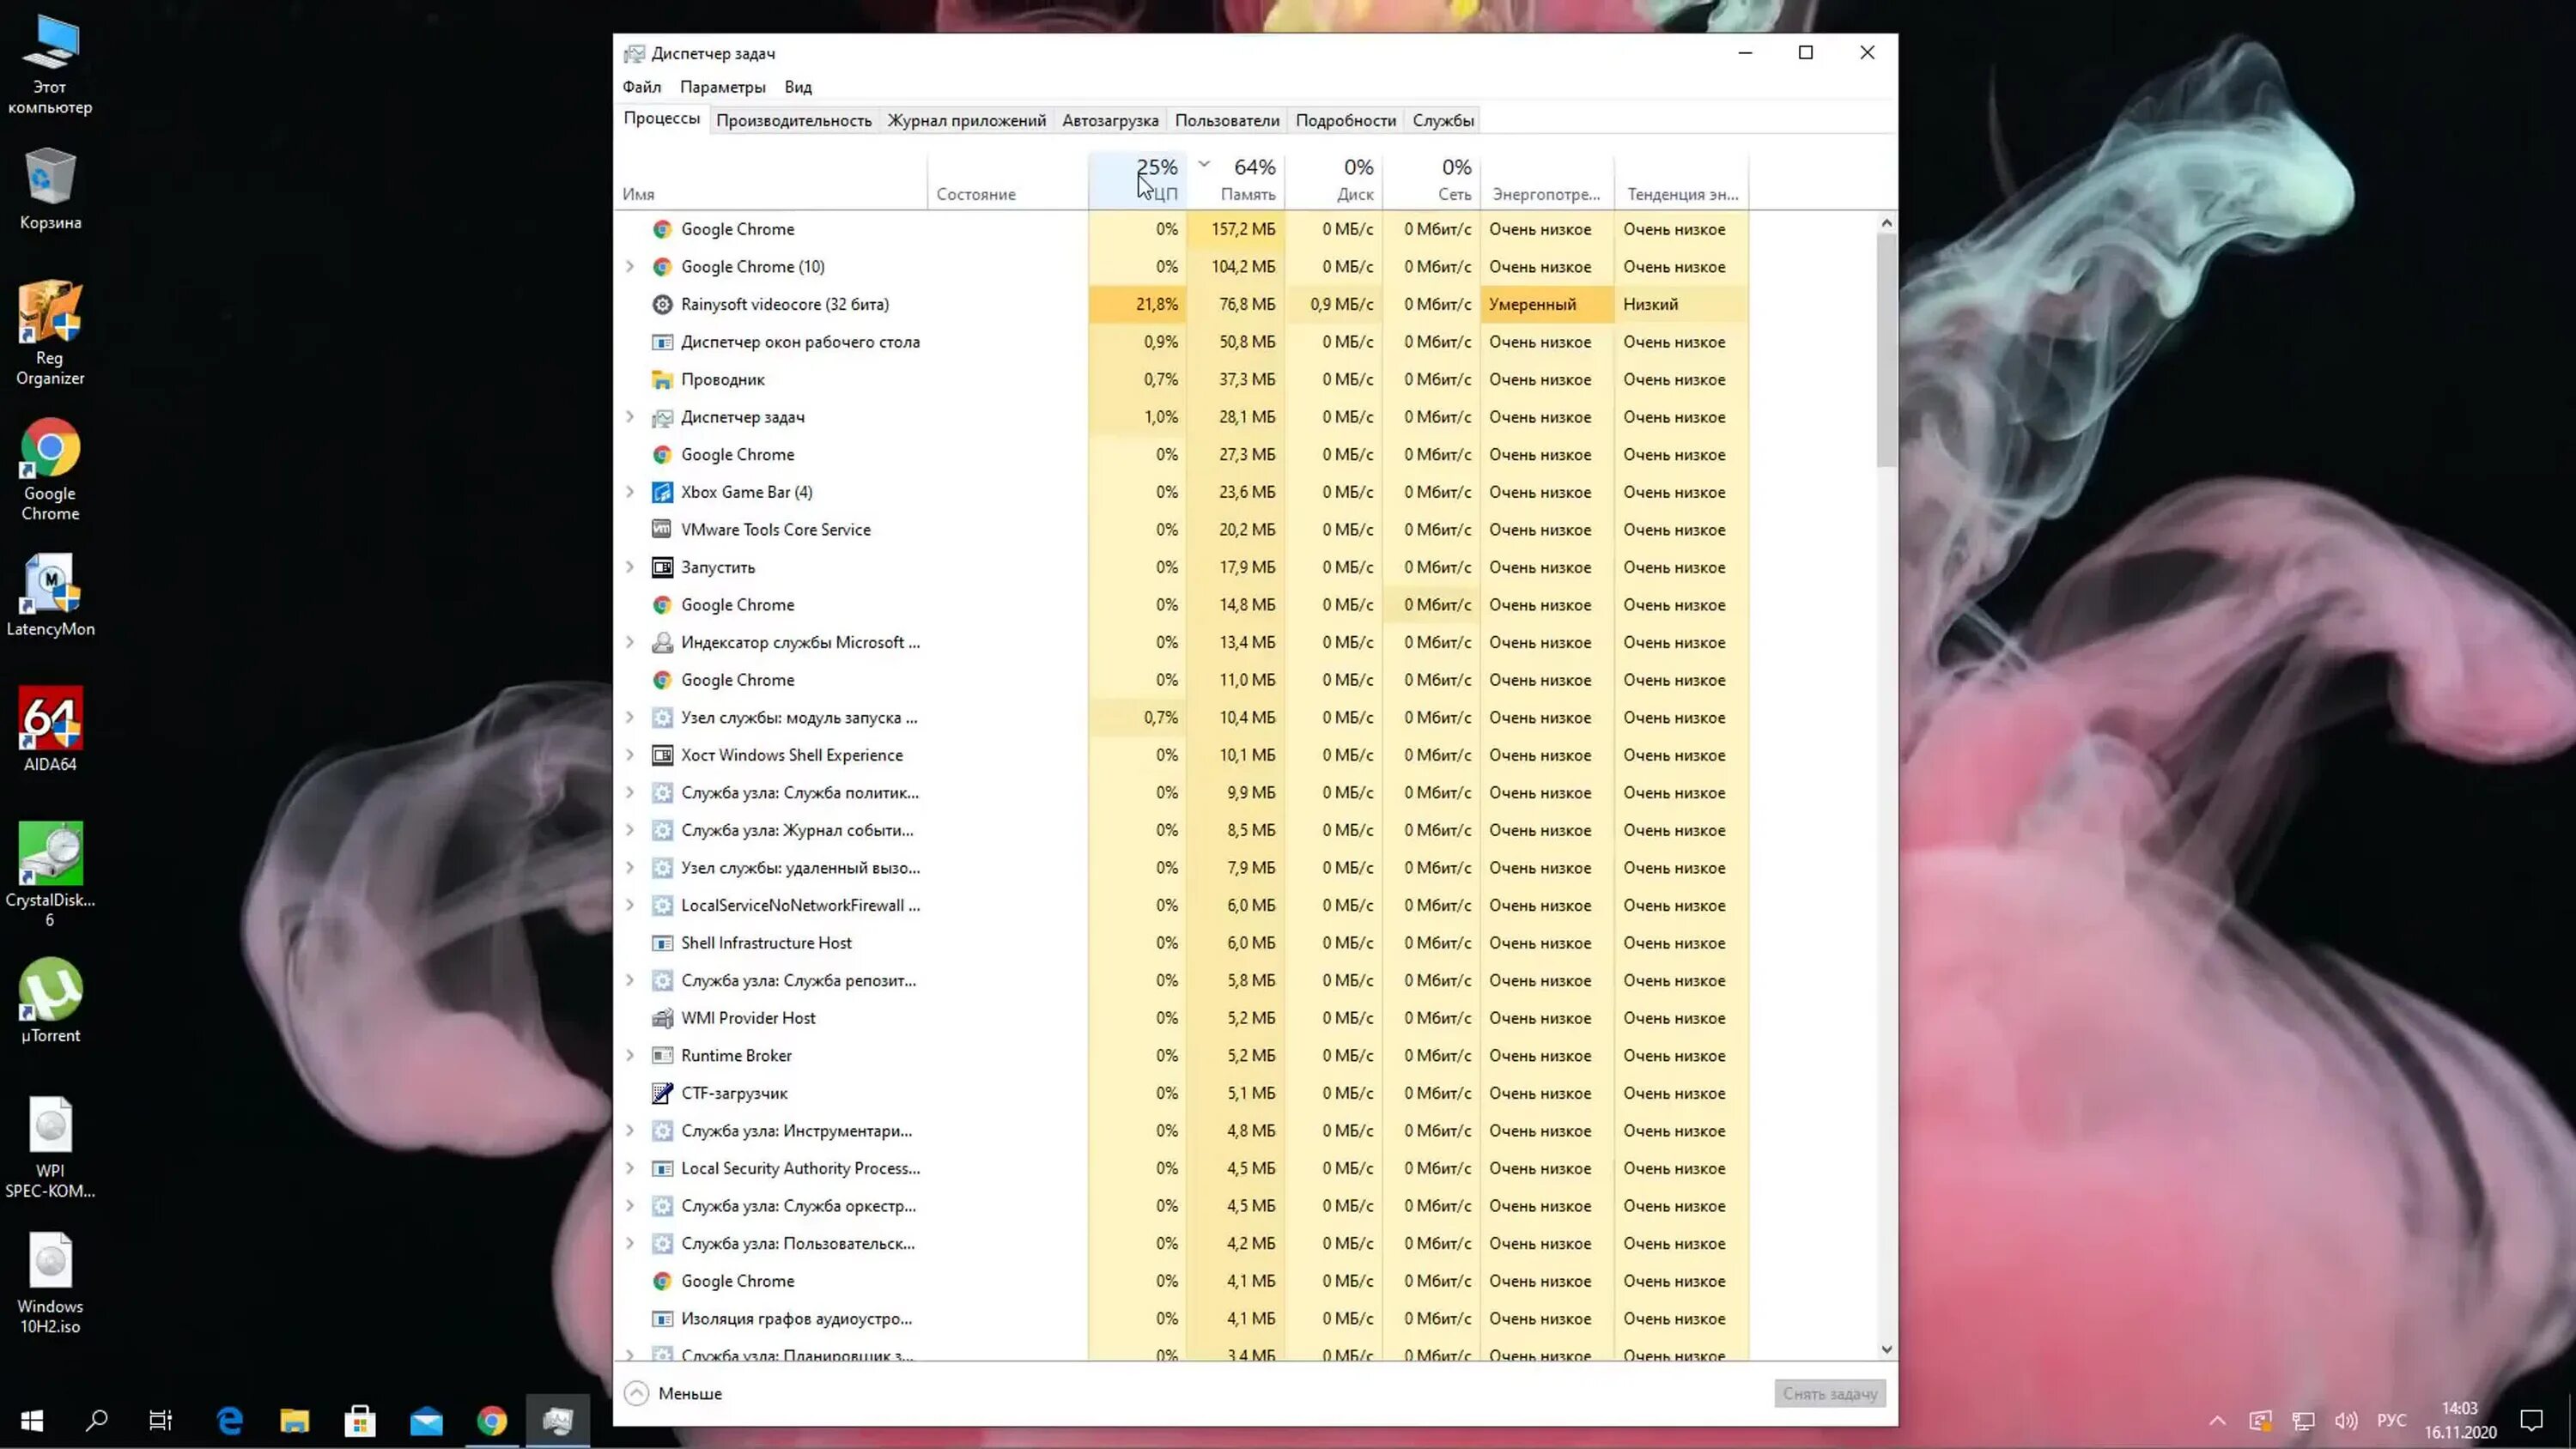Collapse details with Меньше chevron button

(x=637, y=1393)
